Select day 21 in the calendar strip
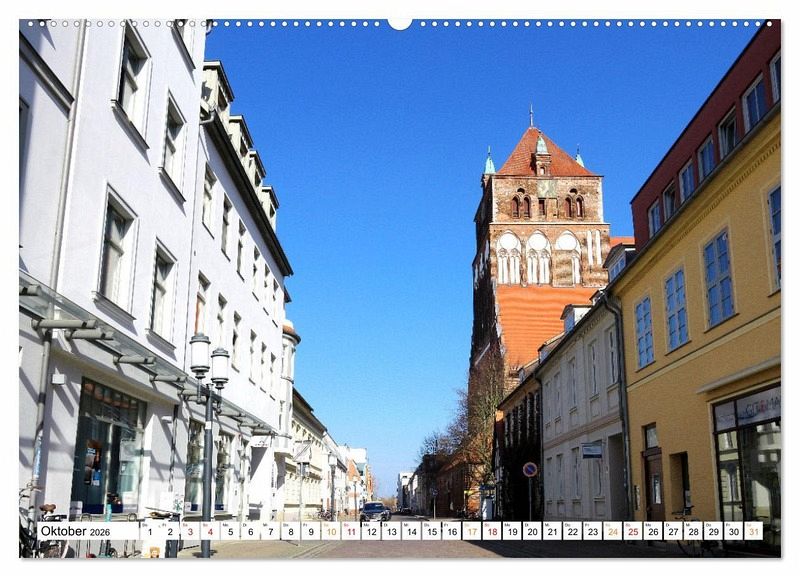 [553, 531]
